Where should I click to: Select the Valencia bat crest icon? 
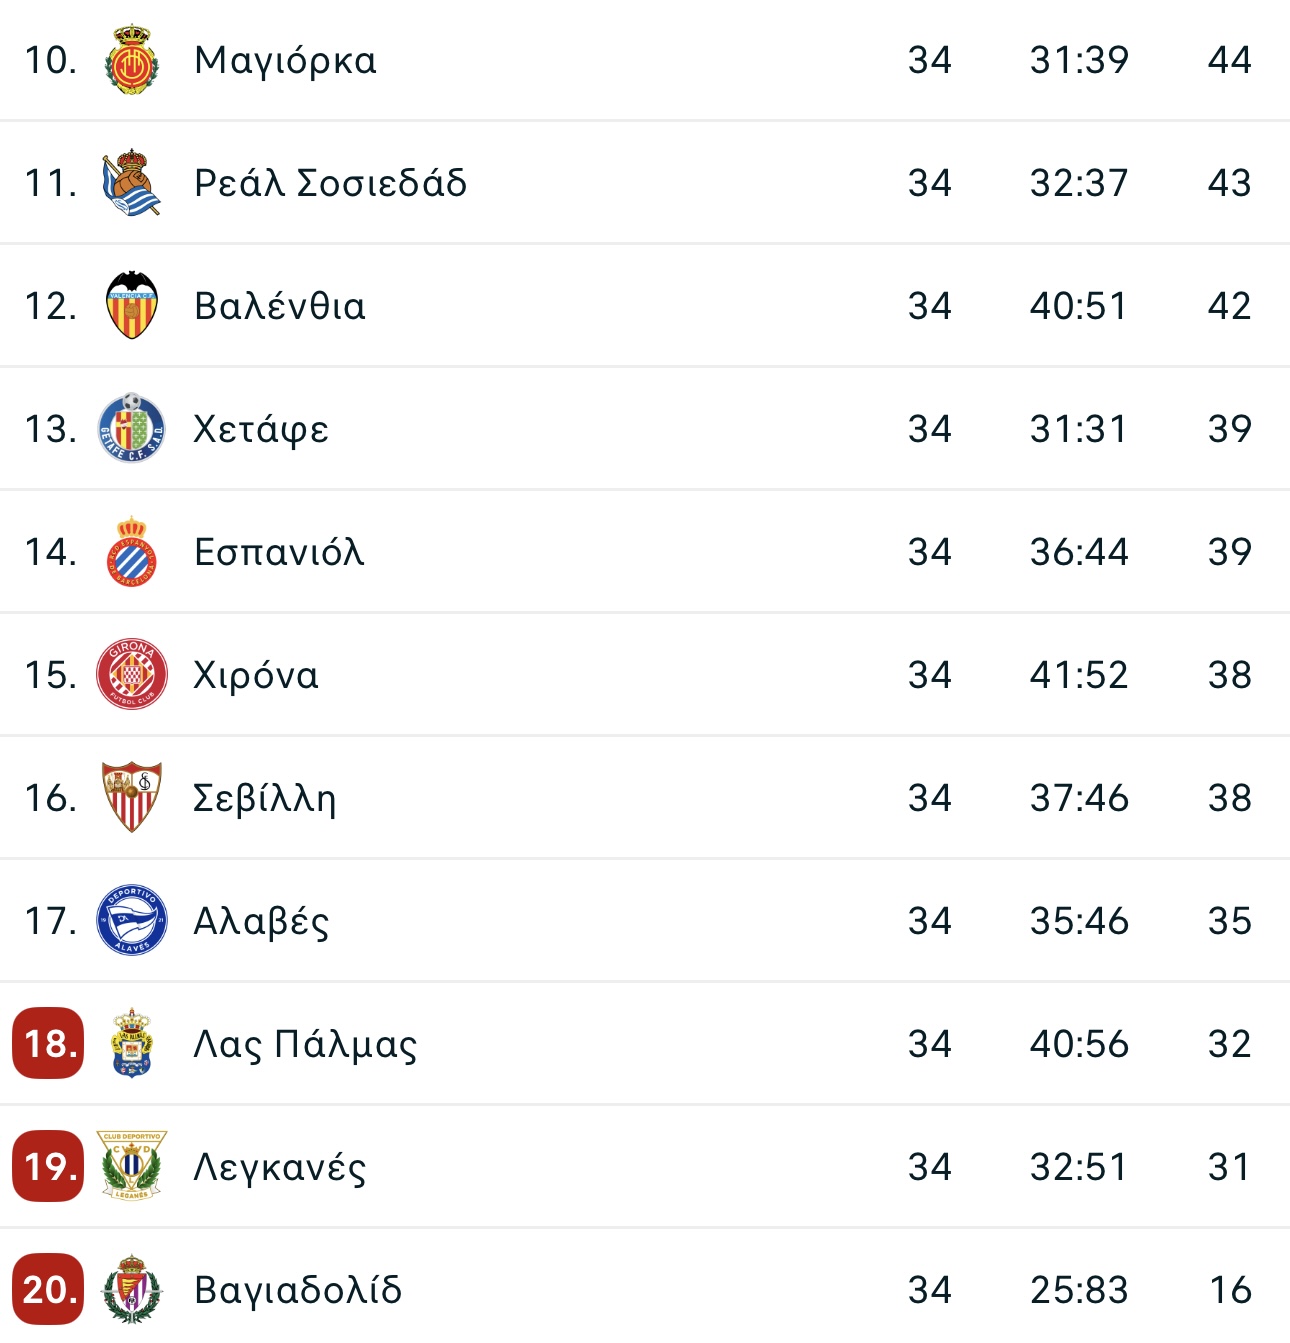click(x=132, y=306)
